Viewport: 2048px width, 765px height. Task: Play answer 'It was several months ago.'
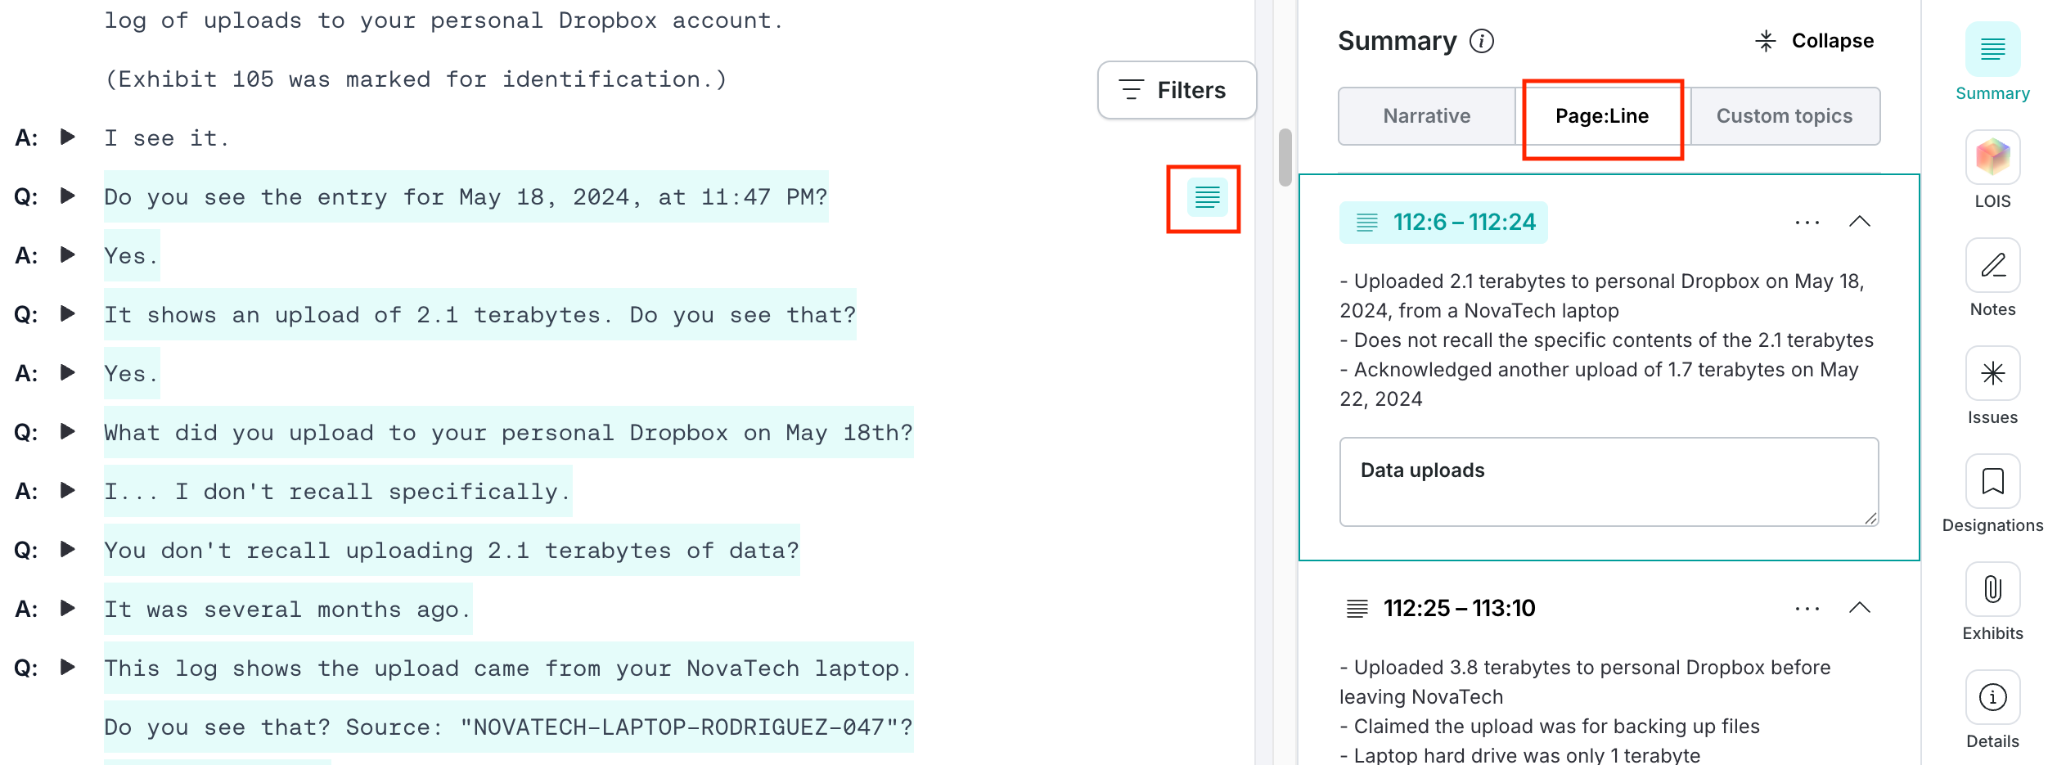click(x=68, y=608)
